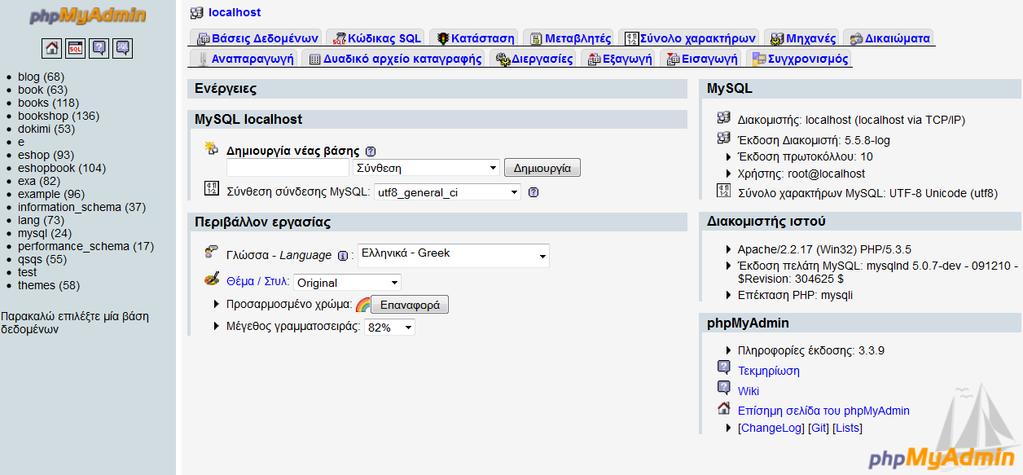Open phpMyAdmin documentation icon in sidebar
The image size is (1023, 475).
tap(99, 48)
